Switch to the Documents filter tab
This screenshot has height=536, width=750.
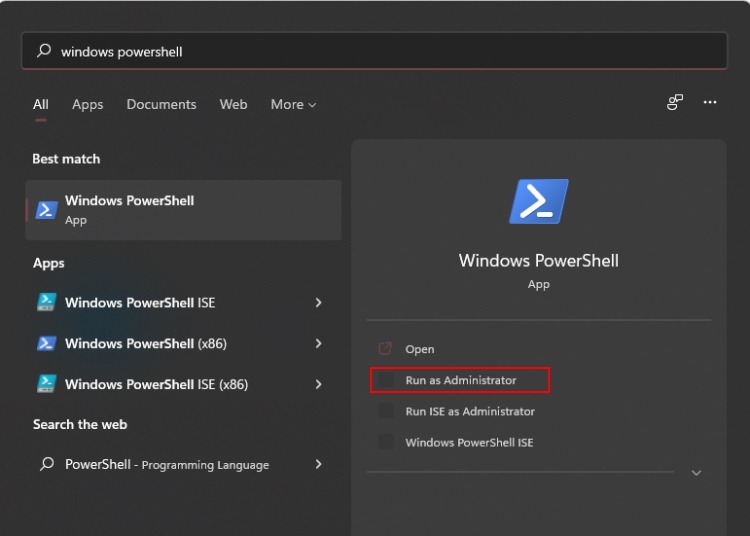(x=161, y=104)
